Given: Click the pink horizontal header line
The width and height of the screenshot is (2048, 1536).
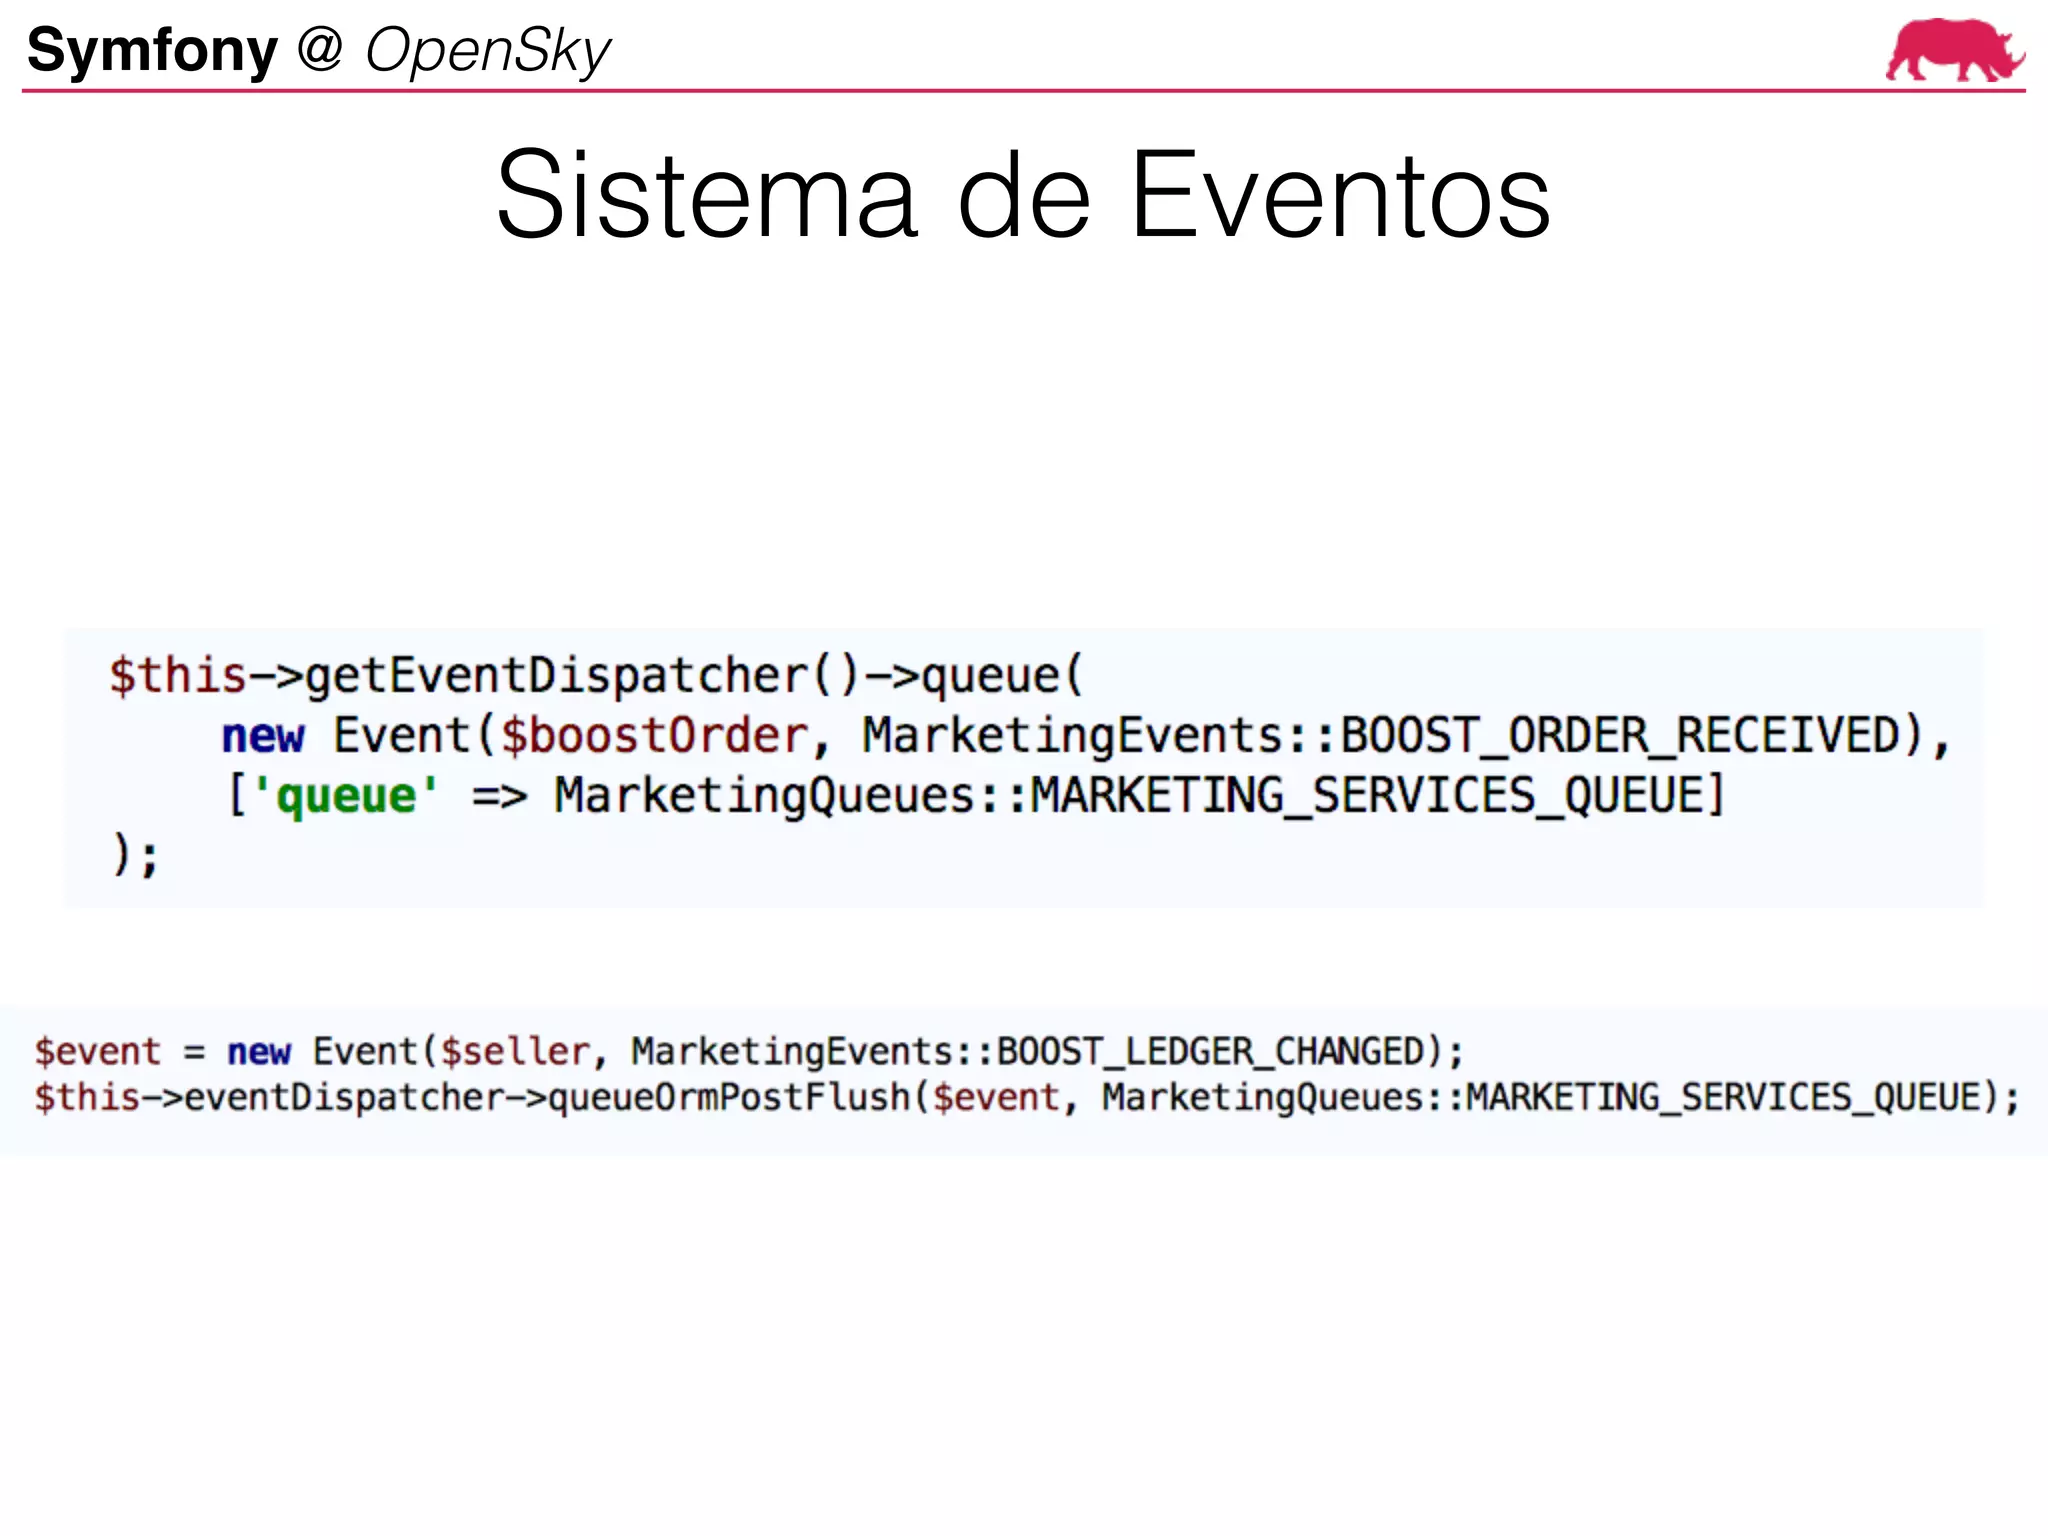Looking at the screenshot, I should point(1000,91).
